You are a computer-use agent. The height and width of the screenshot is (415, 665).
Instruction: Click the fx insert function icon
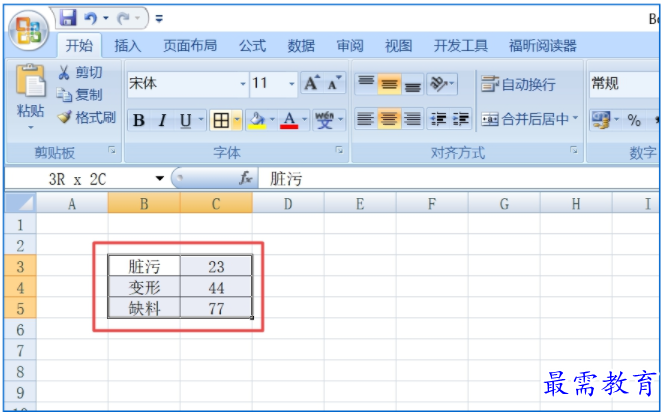[x=246, y=178]
